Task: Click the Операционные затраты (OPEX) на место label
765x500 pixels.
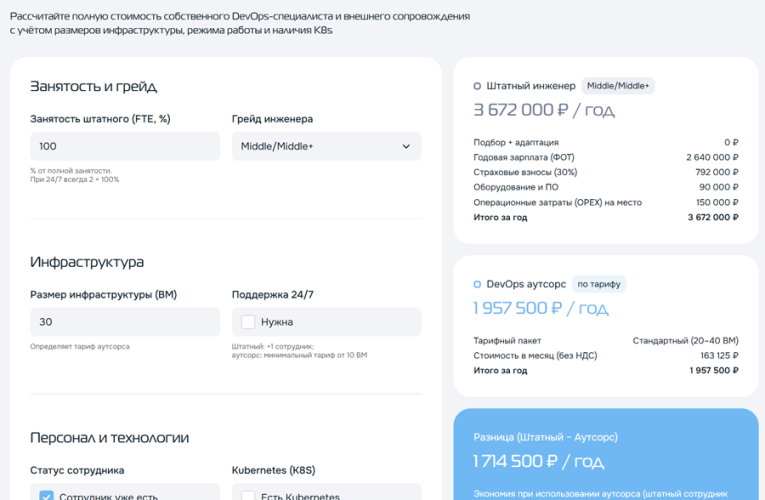Action: 557,202
